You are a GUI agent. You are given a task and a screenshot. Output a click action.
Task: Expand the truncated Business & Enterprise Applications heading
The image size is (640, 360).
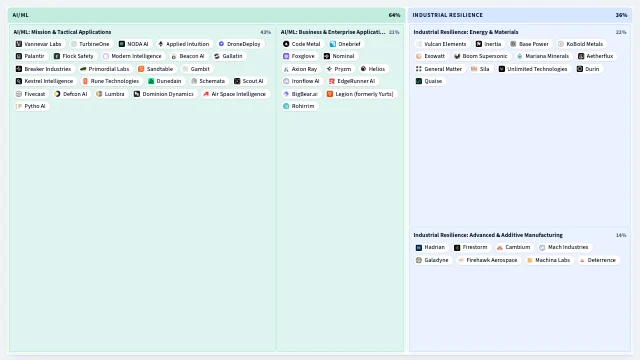pyautogui.click(x=333, y=32)
